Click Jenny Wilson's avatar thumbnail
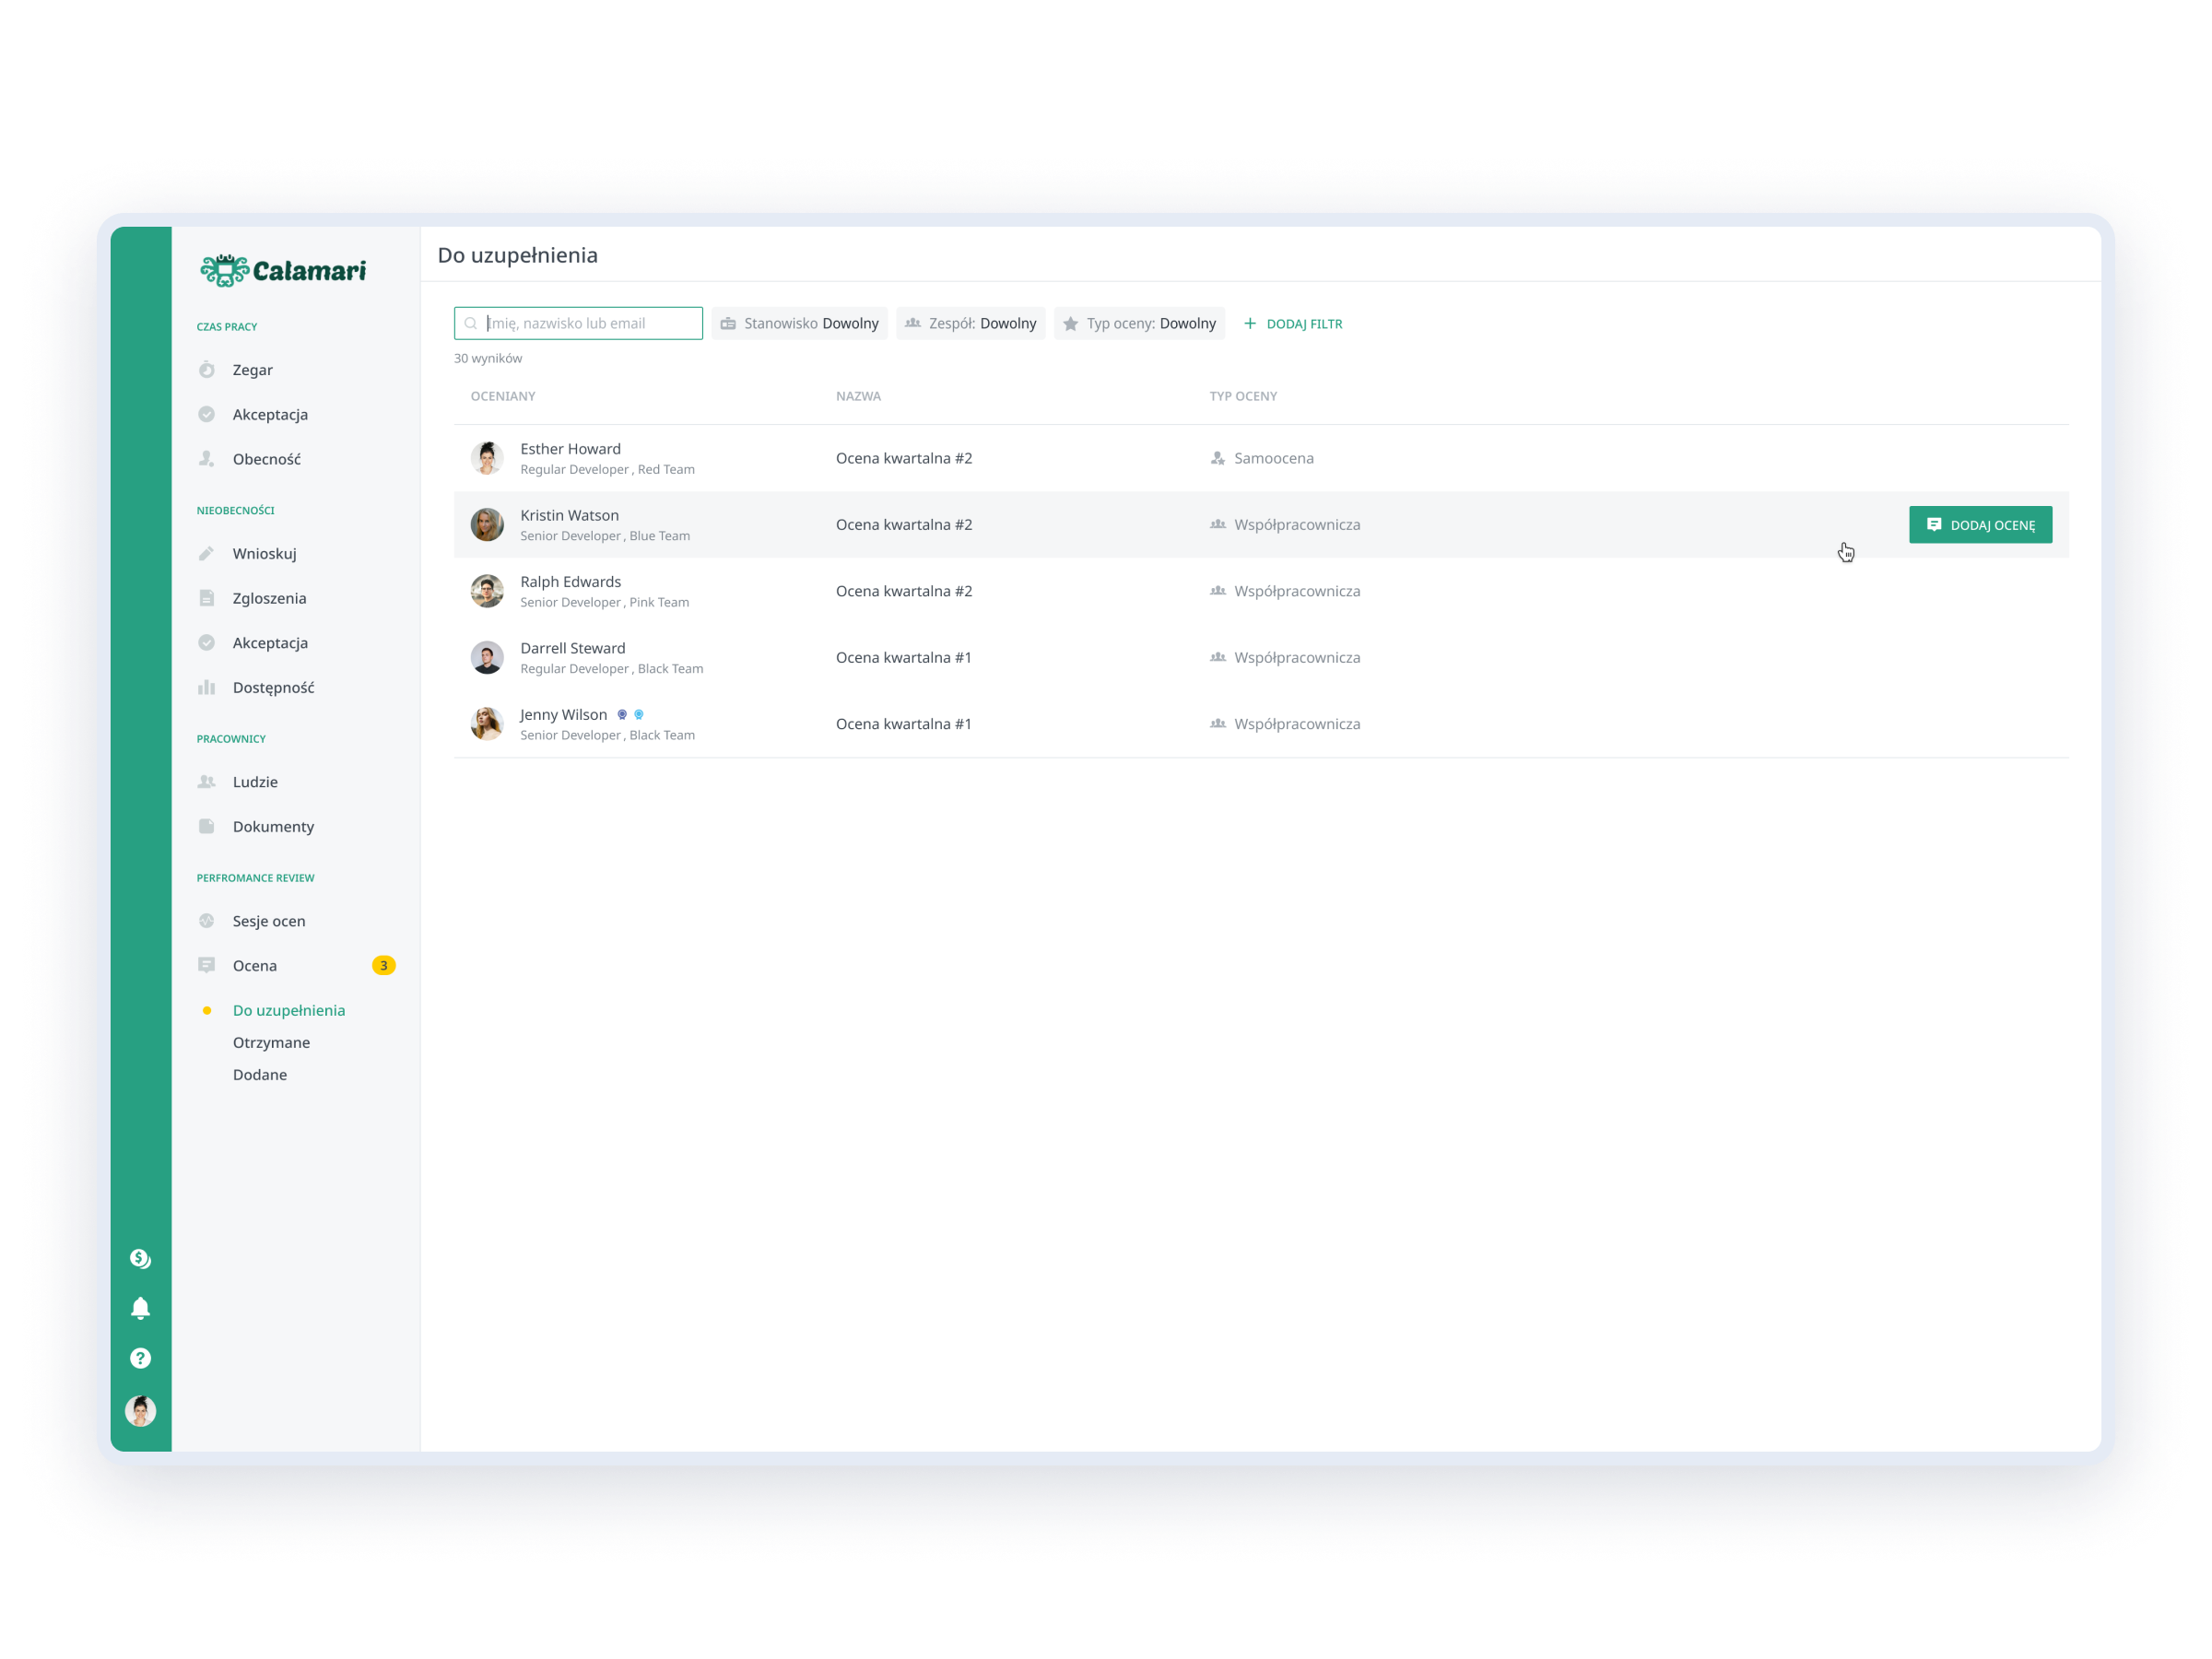This screenshot has width=2212, height=1659. pos(487,724)
